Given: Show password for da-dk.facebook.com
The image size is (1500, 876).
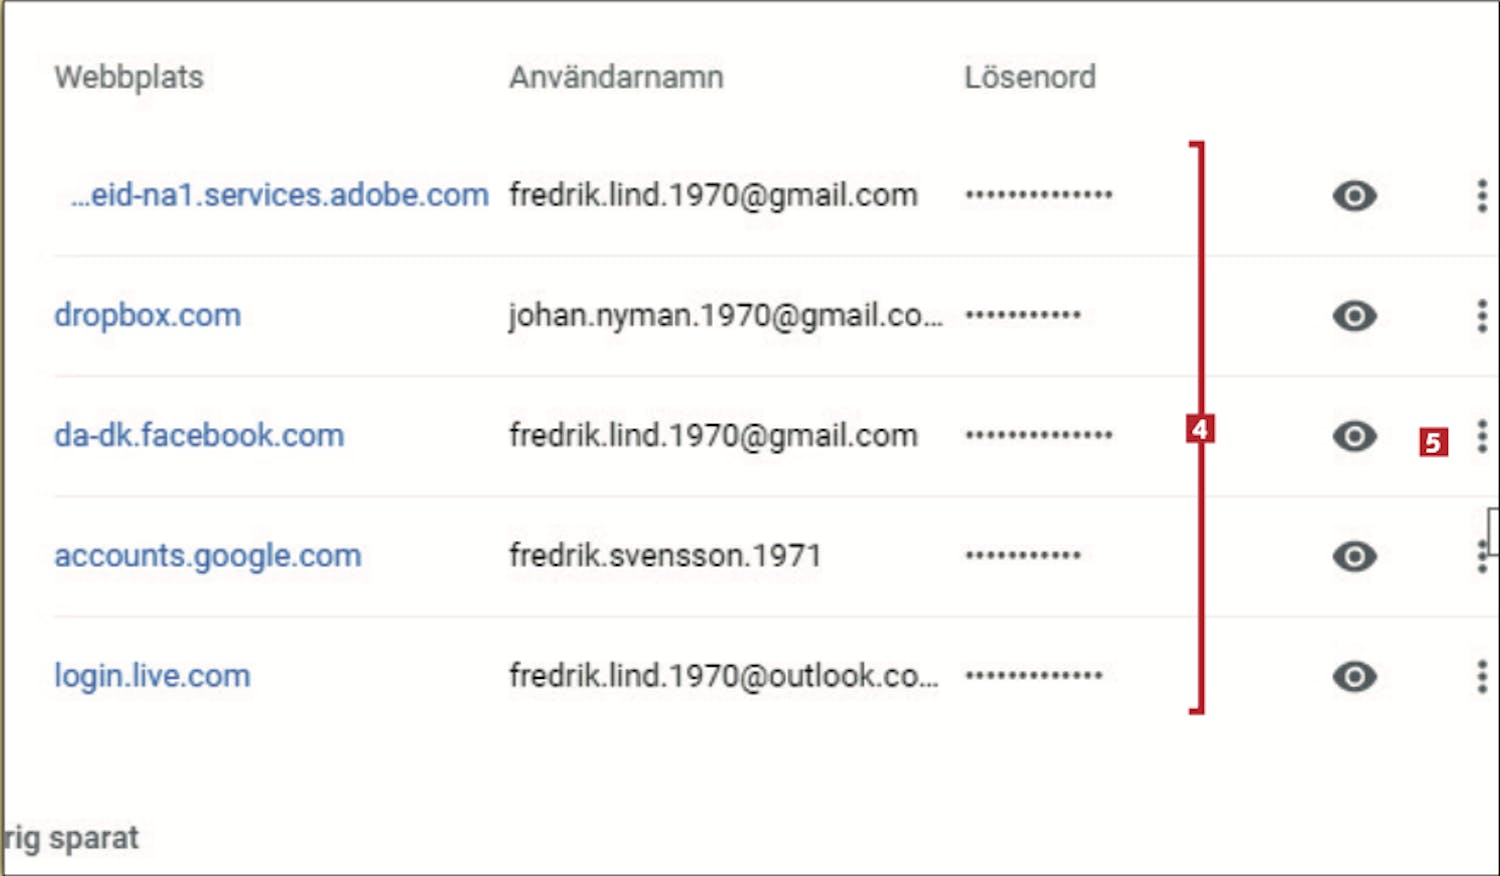Looking at the screenshot, I should point(1354,436).
